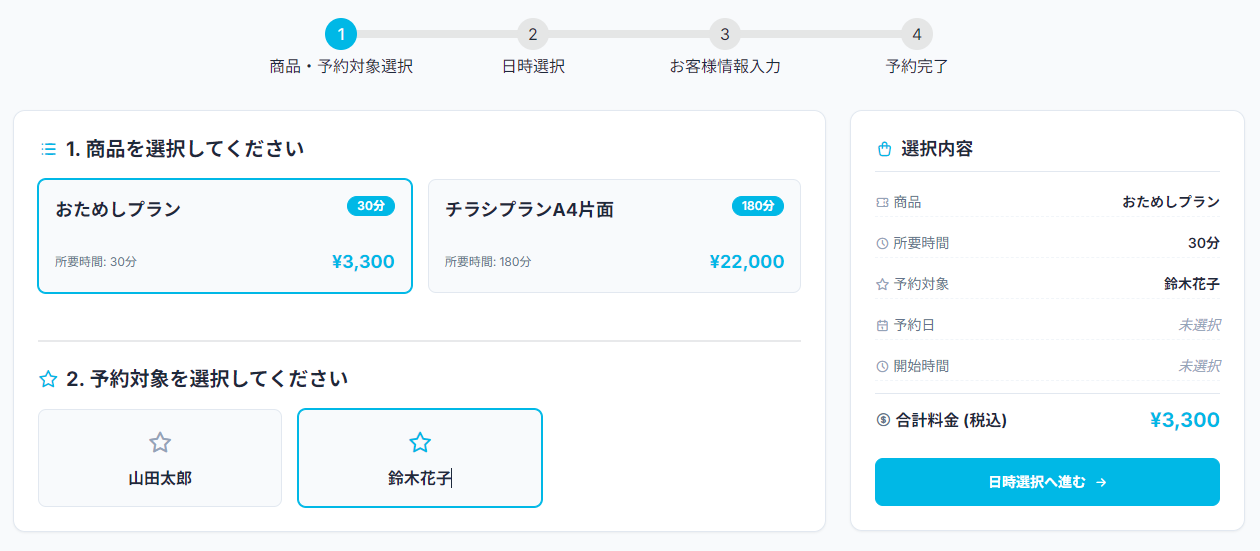
Task: Go to step 2 日時選択
Action: click(x=533, y=35)
